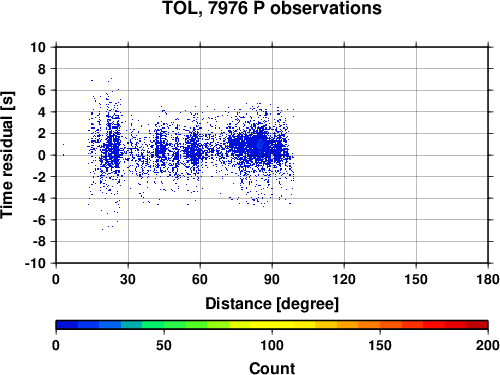
Task: Click the x-axis tick label 180
Action: point(488,279)
